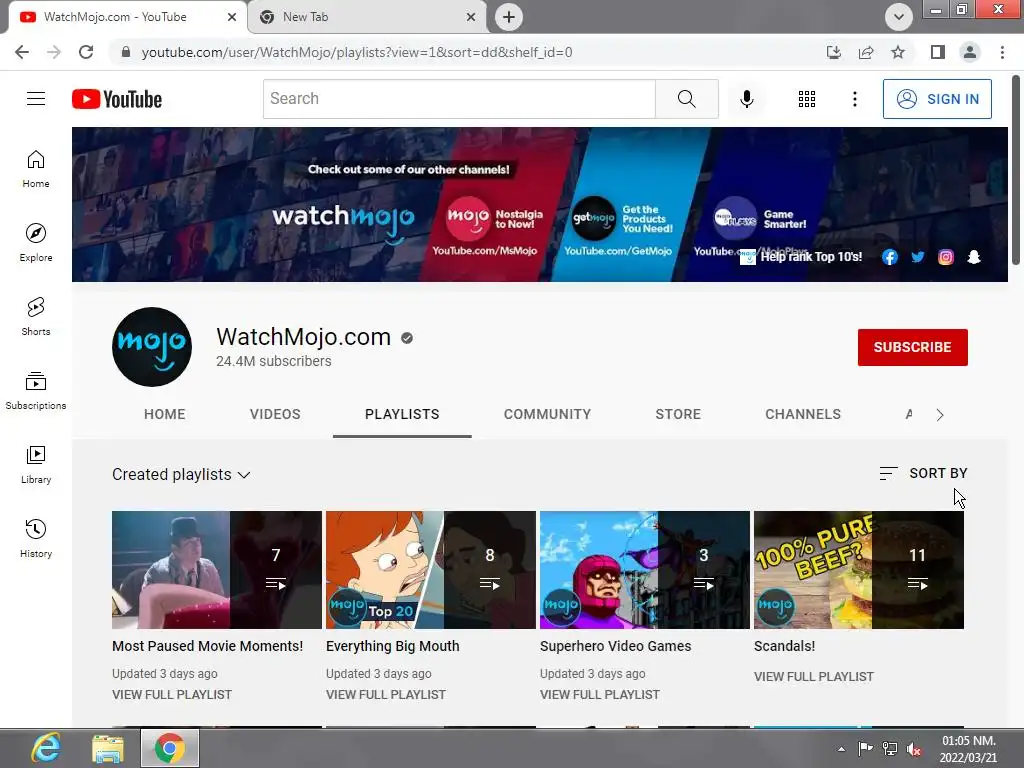Image resolution: width=1024 pixels, height=768 pixels.
Task: Open a new browser tab with plus
Action: pos(509,17)
